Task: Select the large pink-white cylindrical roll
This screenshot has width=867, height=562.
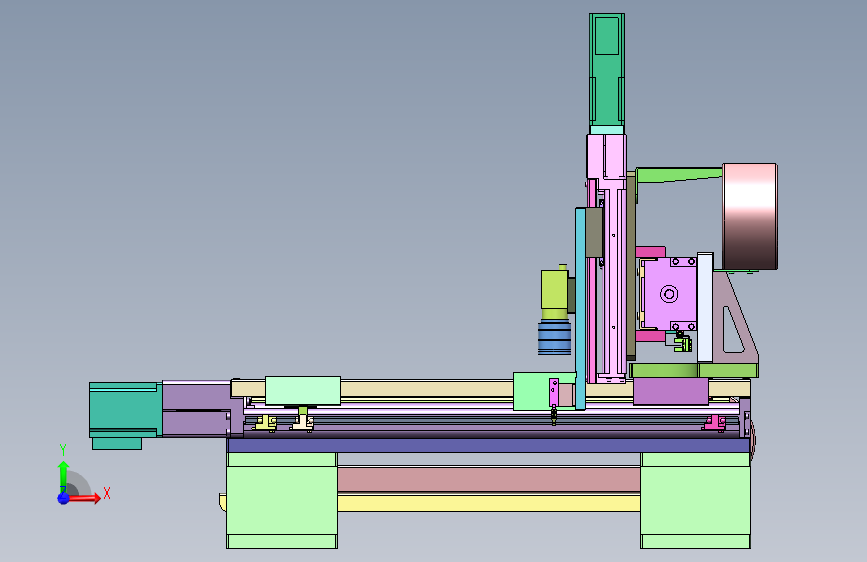Action: click(x=750, y=216)
